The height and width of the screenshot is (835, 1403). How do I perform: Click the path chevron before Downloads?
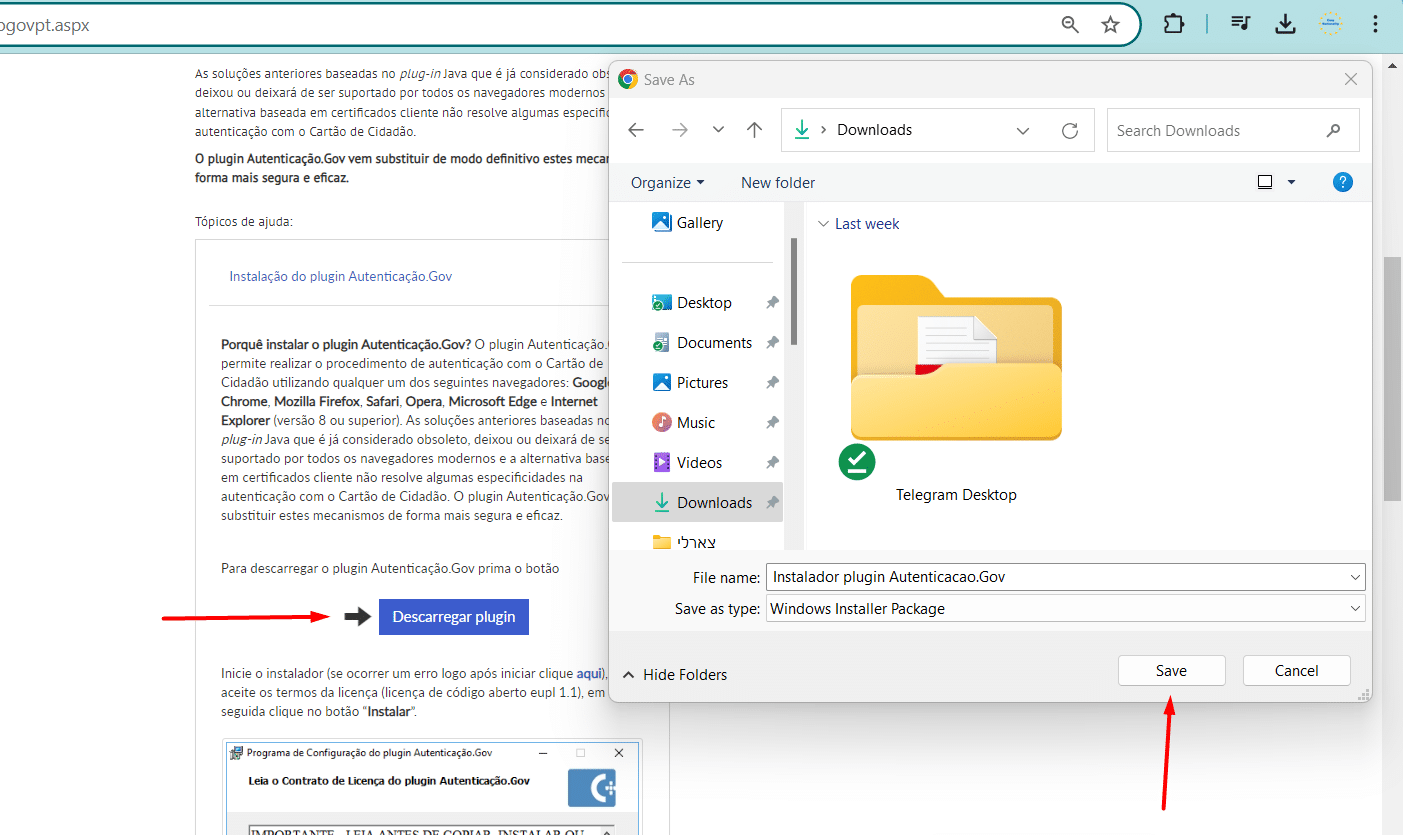[x=823, y=130]
